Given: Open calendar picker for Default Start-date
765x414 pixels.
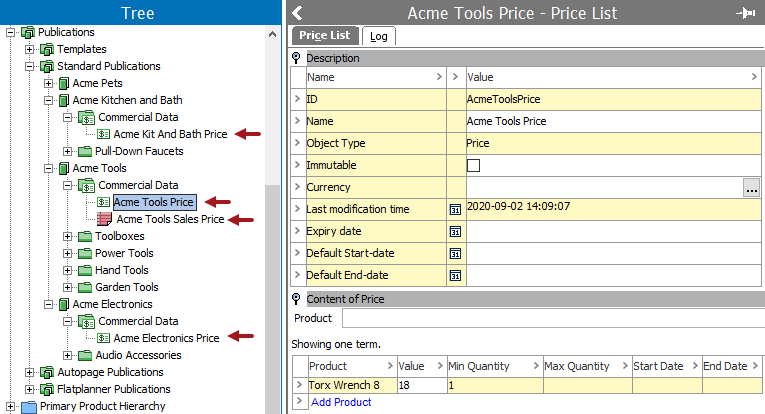Looking at the screenshot, I should point(455,254).
